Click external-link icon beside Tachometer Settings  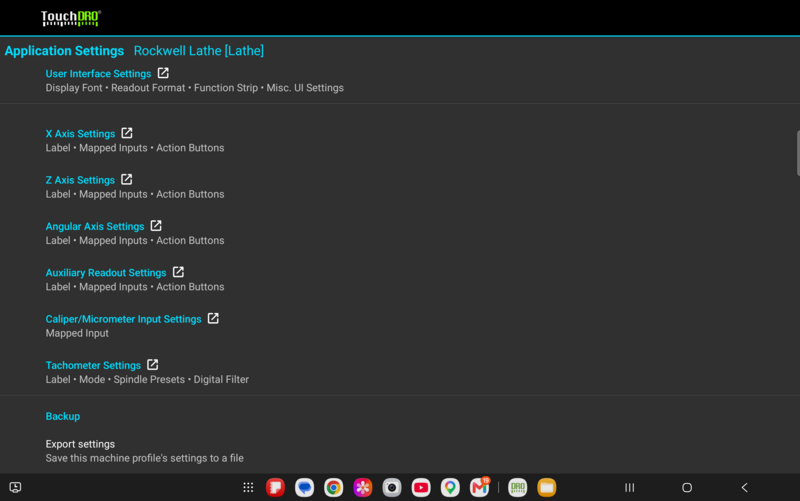153,365
